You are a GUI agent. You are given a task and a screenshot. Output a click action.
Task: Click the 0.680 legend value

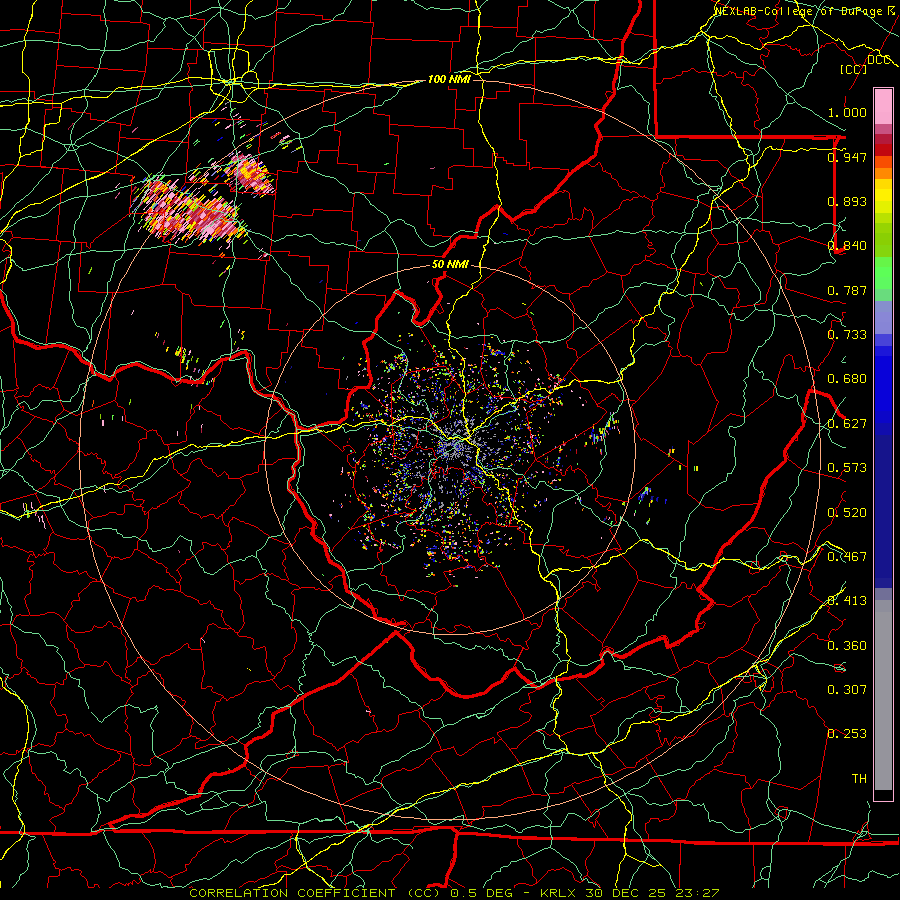847,379
